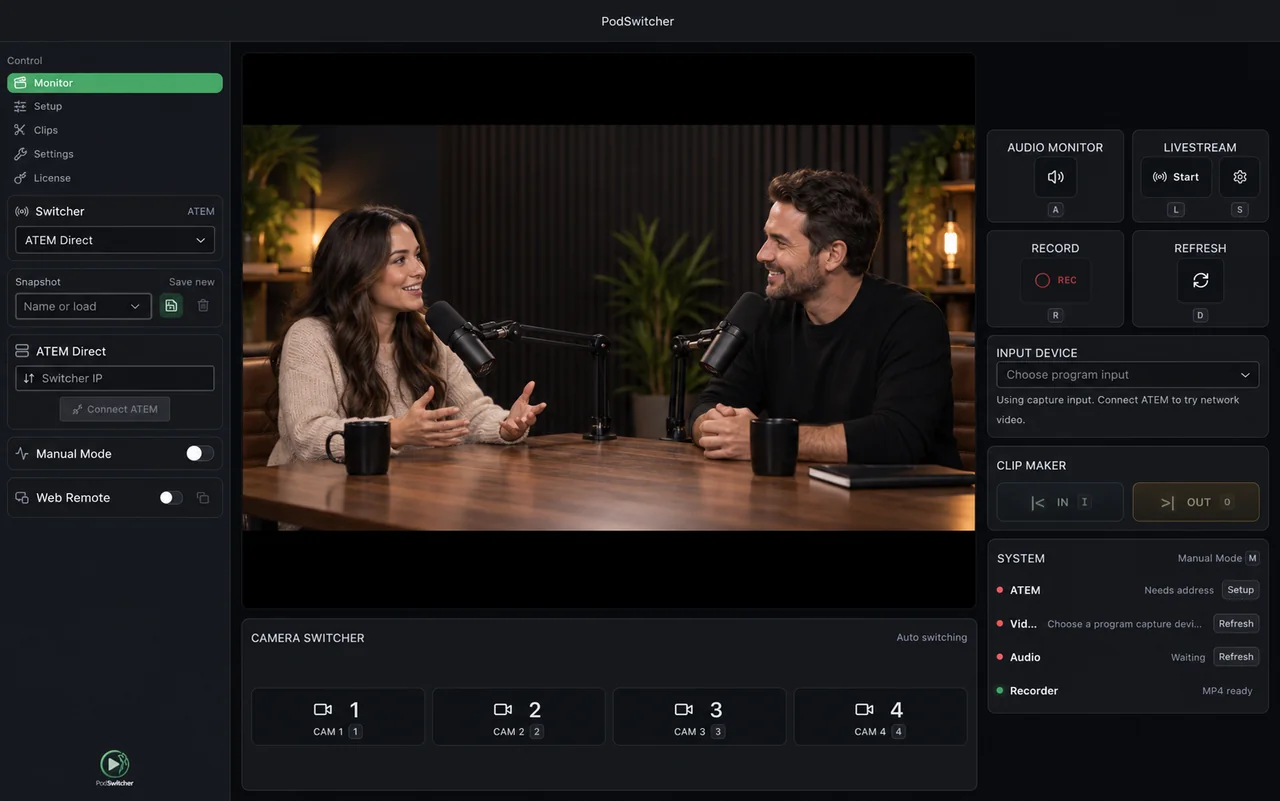
Task: Click Setup button in ATEM system row
Action: pyautogui.click(x=1240, y=590)
